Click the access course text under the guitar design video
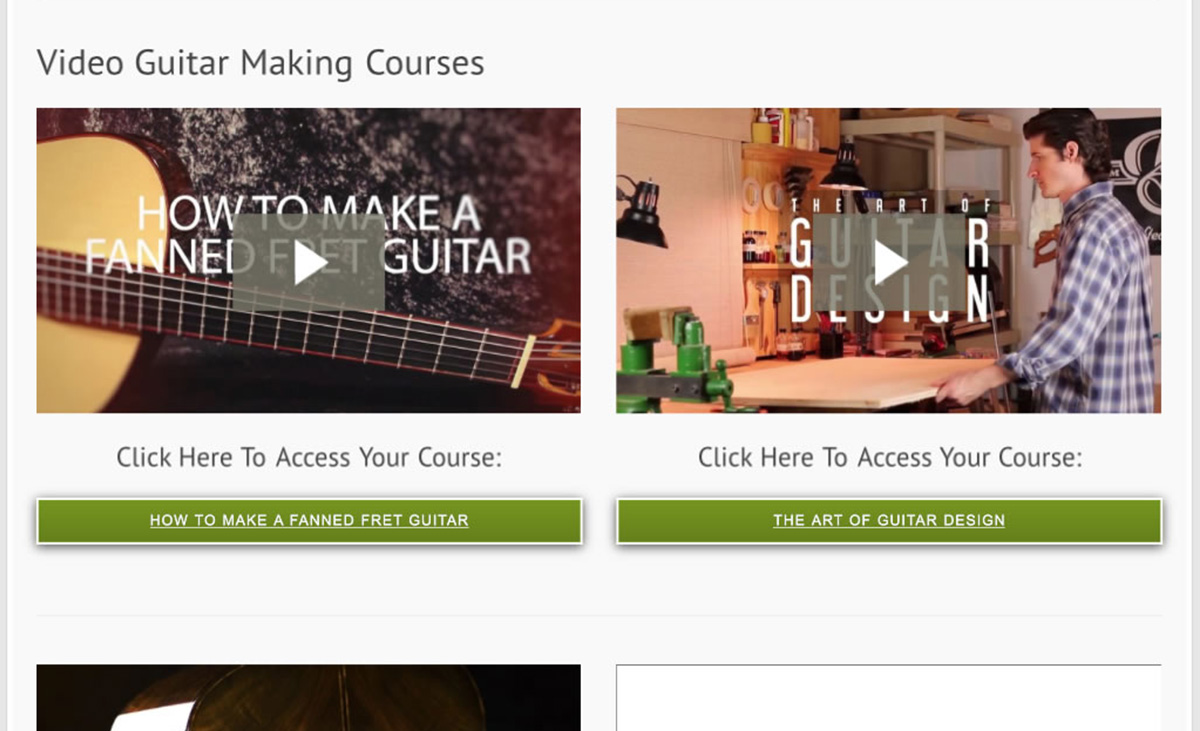Viewport: 1200px width, 731px height. coord(889,458)
